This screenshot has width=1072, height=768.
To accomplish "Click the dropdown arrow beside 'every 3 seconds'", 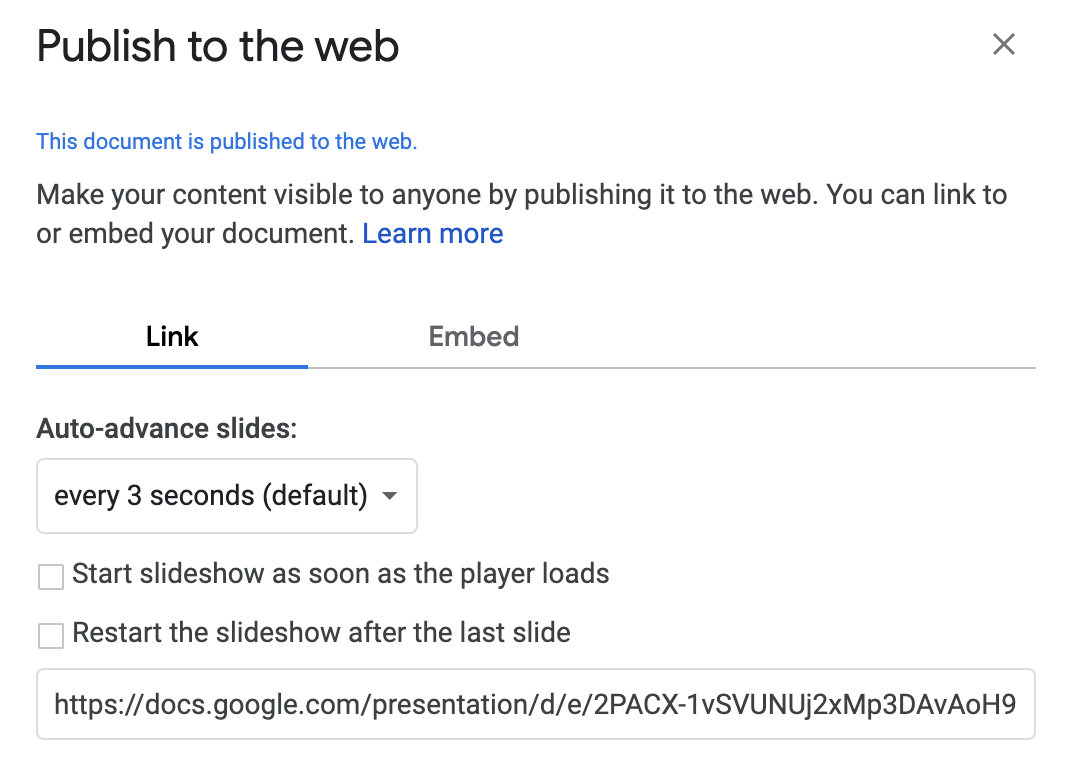I will click(389, 496).
